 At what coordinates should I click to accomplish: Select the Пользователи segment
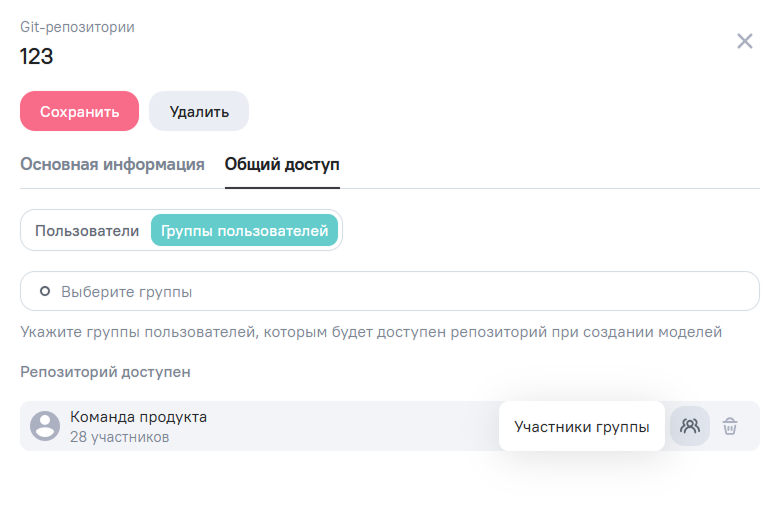point(87,231)
